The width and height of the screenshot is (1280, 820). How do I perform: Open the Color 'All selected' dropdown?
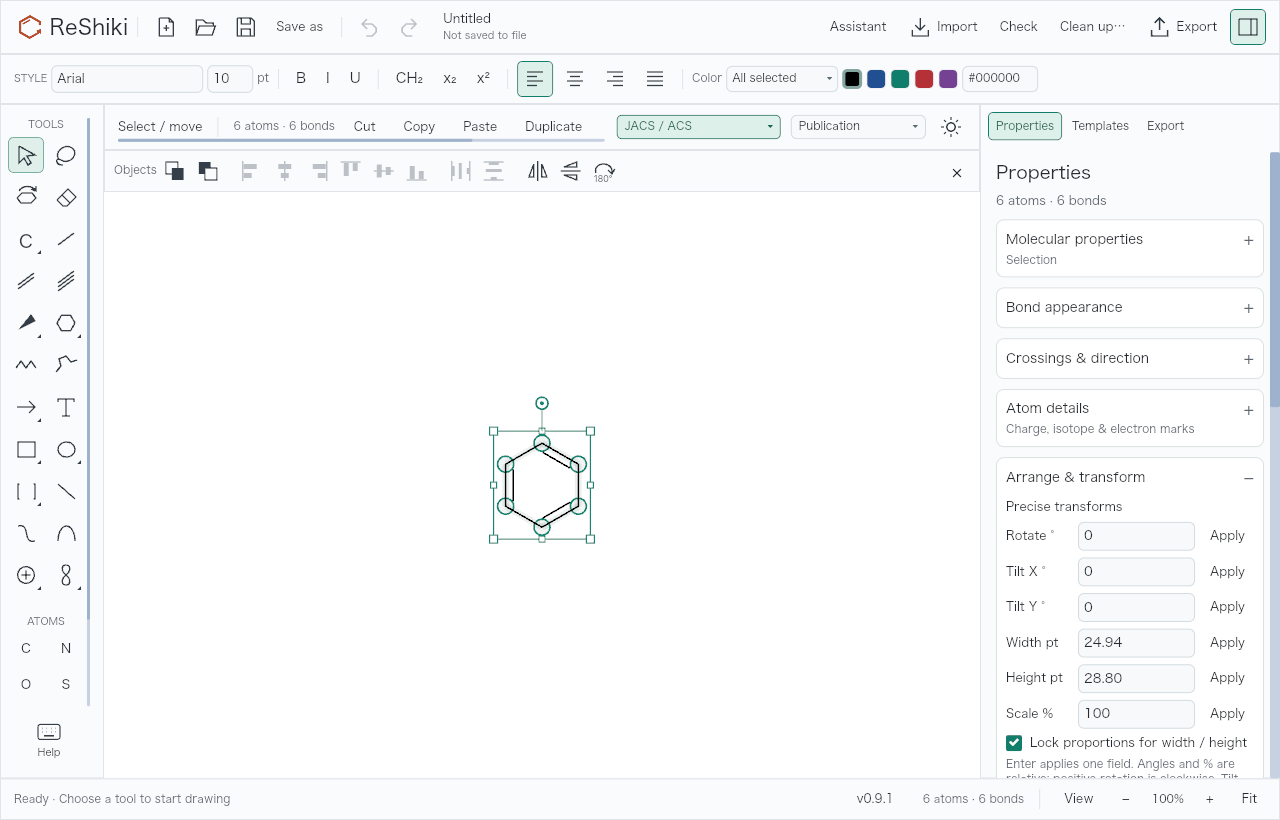pos(782,78)
